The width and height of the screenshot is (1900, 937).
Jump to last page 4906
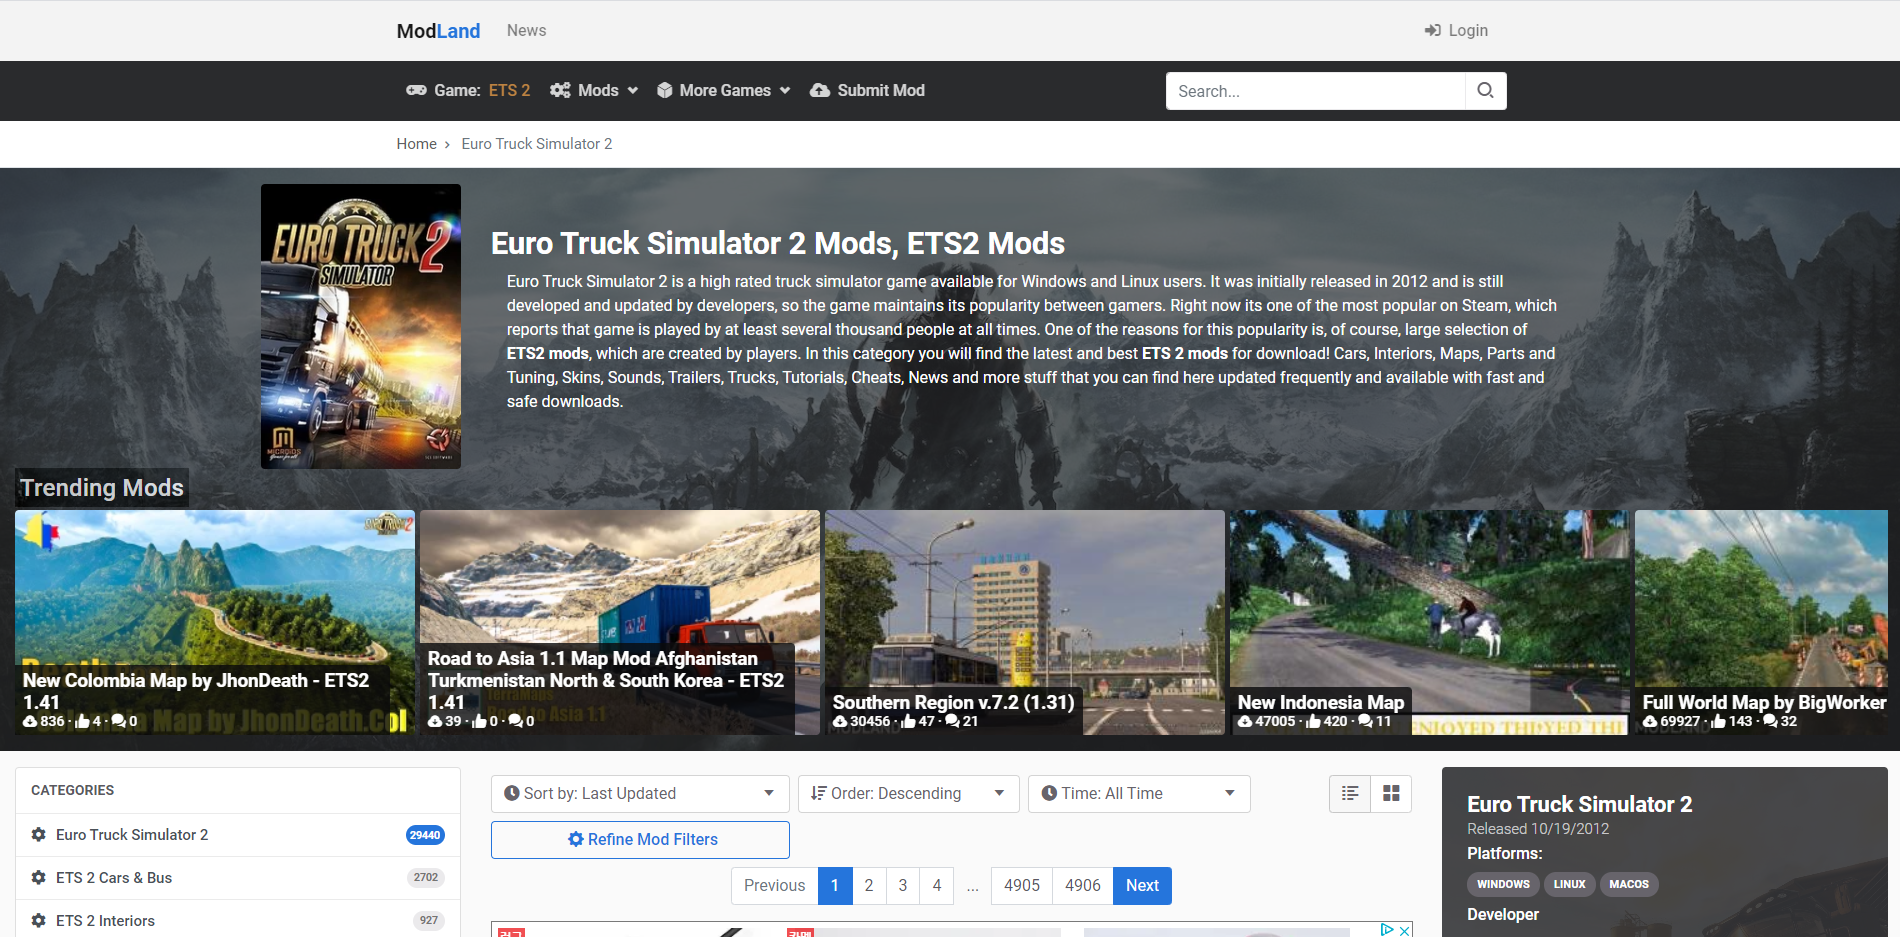click(x=1083, y=886)
